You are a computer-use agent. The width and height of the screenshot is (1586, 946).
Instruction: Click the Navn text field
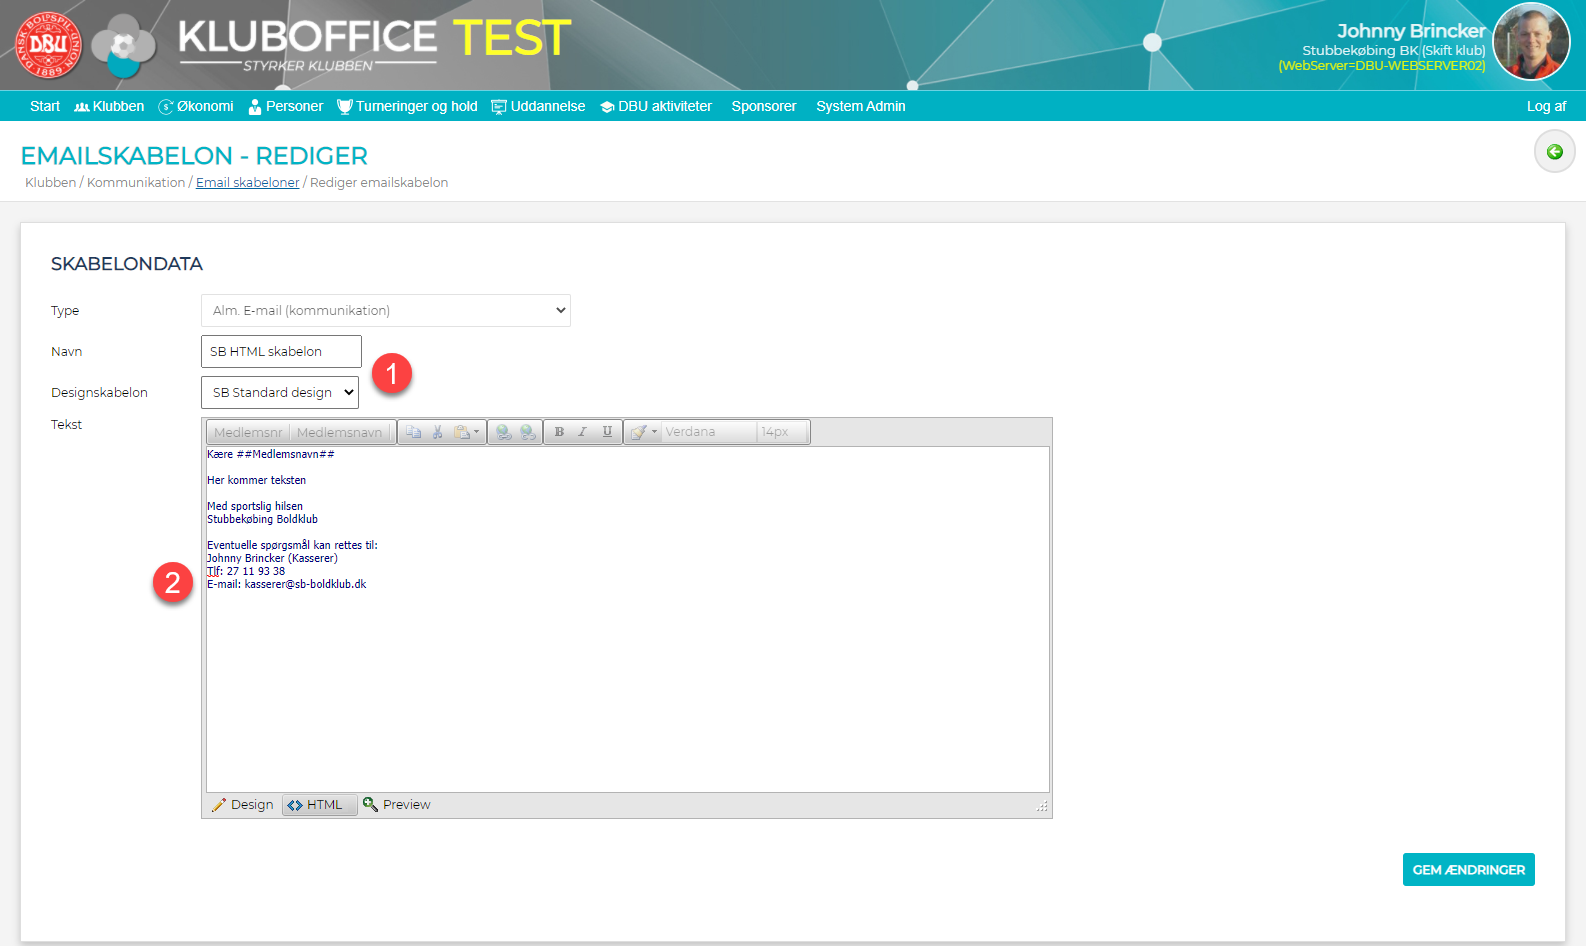(x=281, y=352)
